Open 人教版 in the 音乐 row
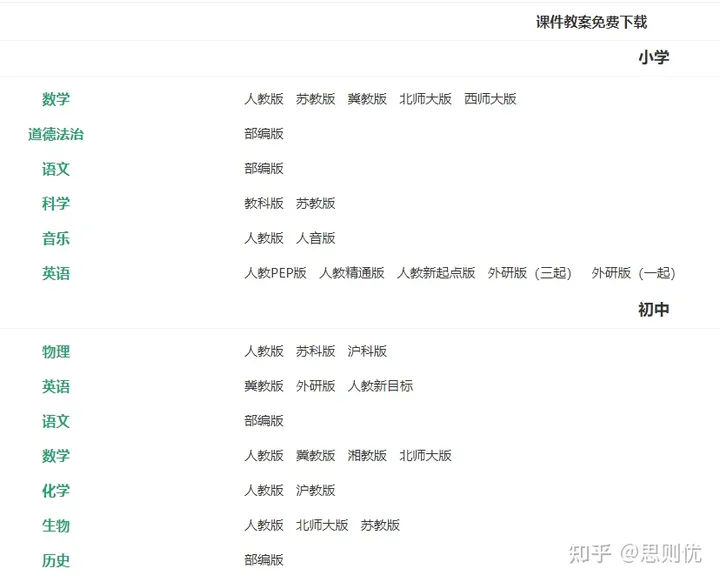 264,238
